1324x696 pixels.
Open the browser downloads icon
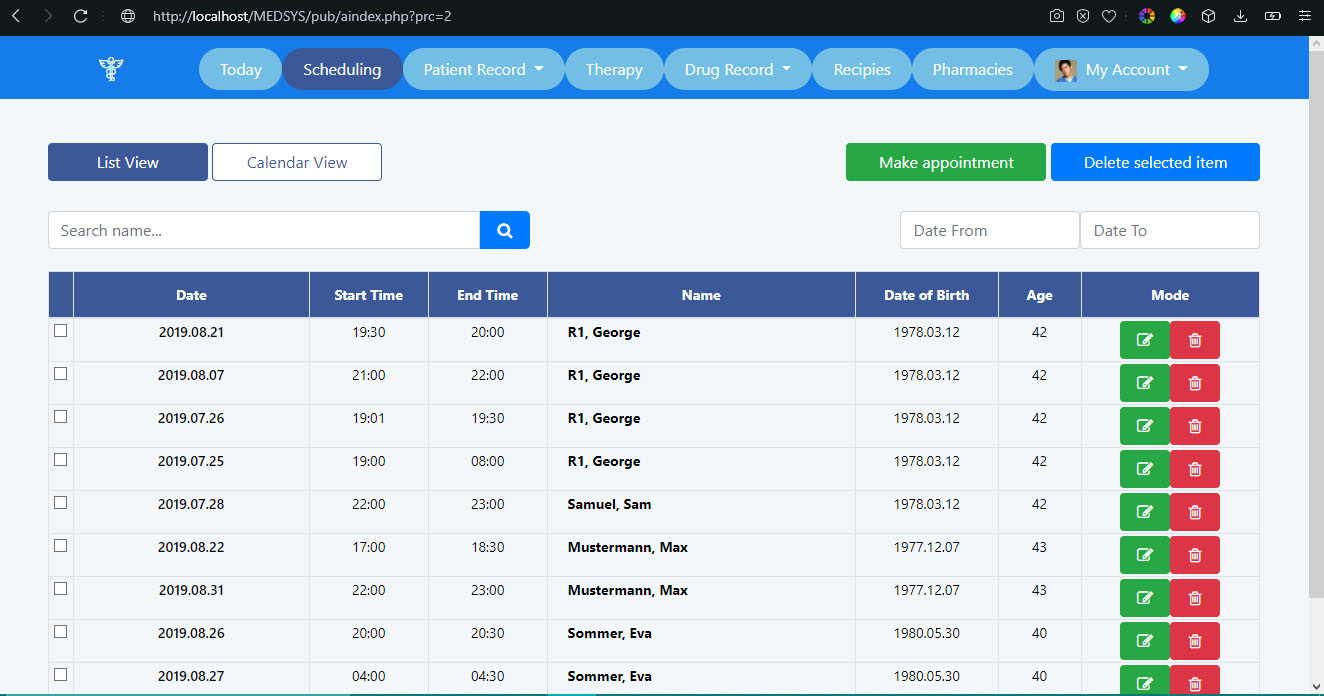click(1240, 16)
